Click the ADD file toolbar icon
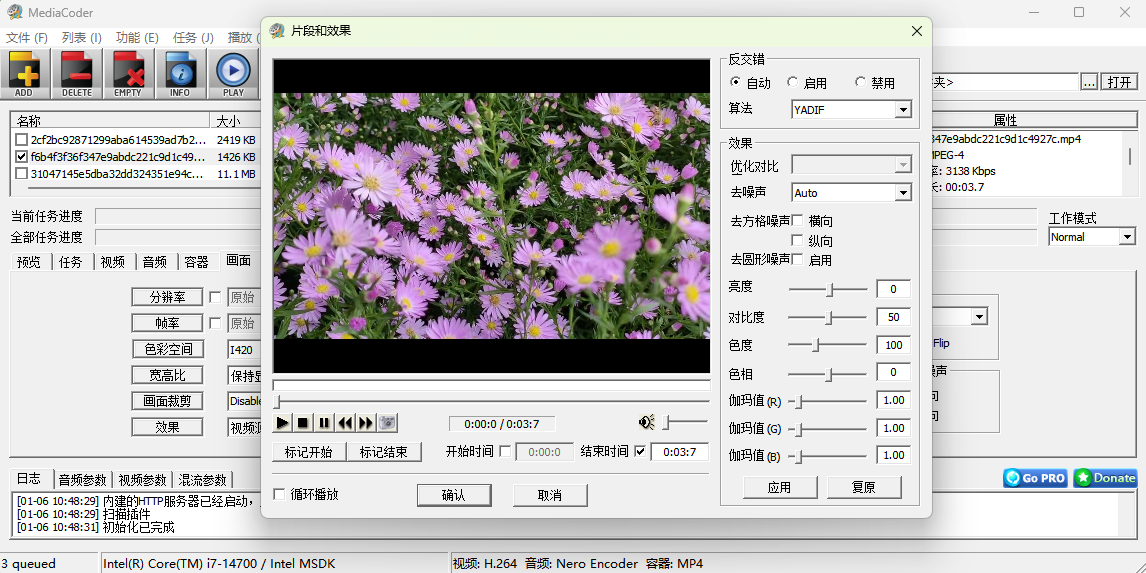 [x=24, y=74]
